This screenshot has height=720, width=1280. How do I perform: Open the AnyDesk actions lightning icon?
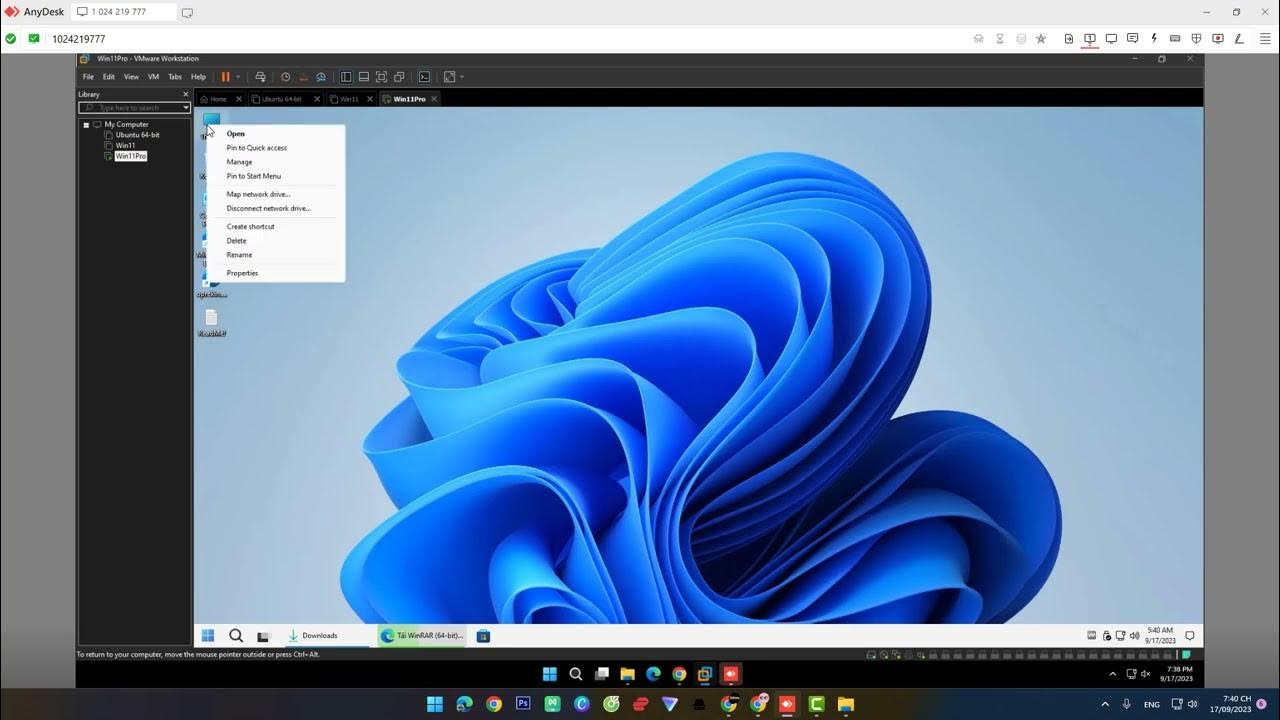click(1154, 38)
